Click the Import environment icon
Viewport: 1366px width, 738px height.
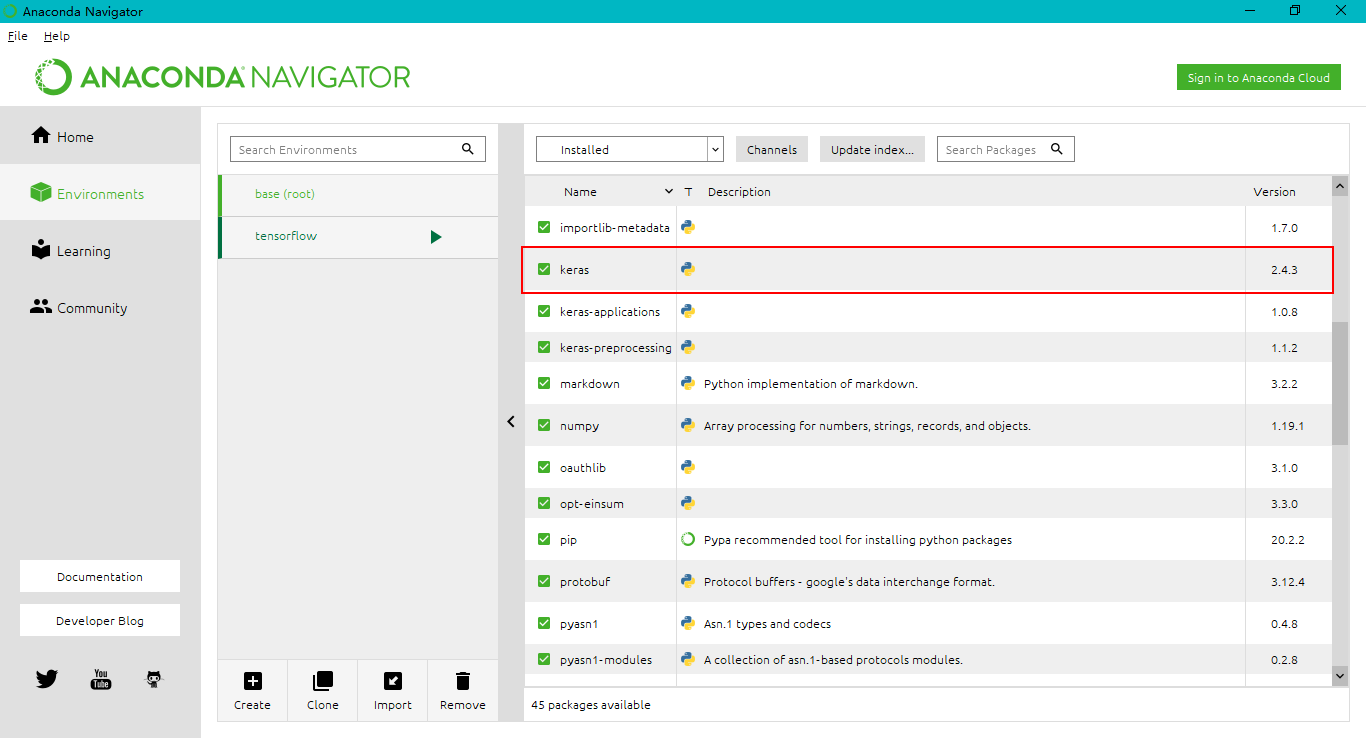point(393,681)
